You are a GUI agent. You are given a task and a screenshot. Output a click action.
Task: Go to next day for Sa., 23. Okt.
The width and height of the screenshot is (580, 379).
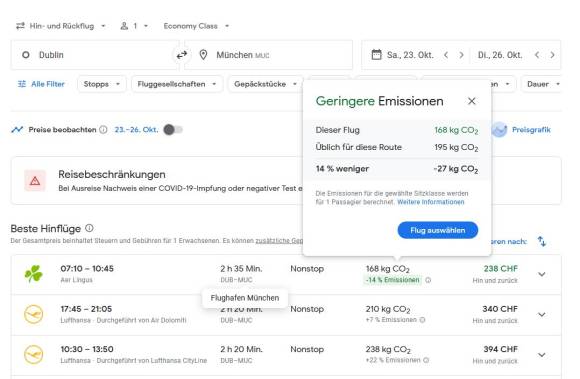461,55
